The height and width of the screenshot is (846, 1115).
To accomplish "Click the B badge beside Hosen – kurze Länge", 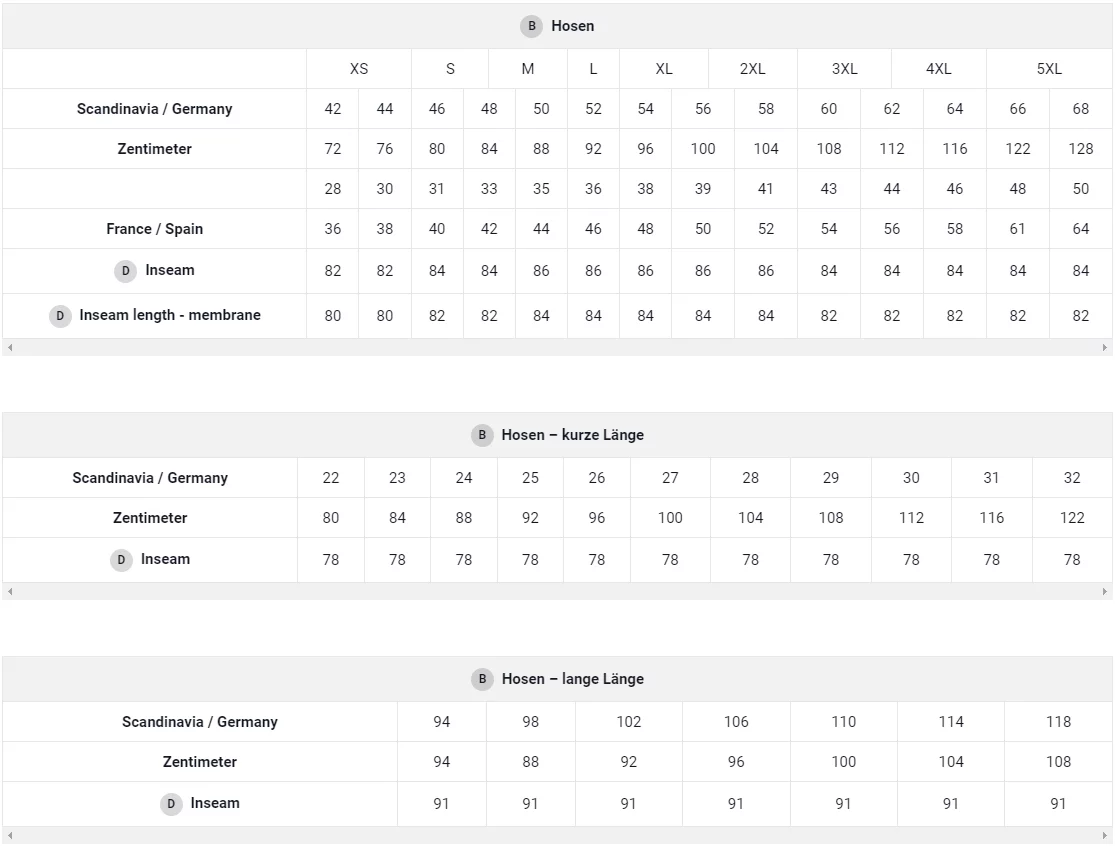I will tap(482, 435).
